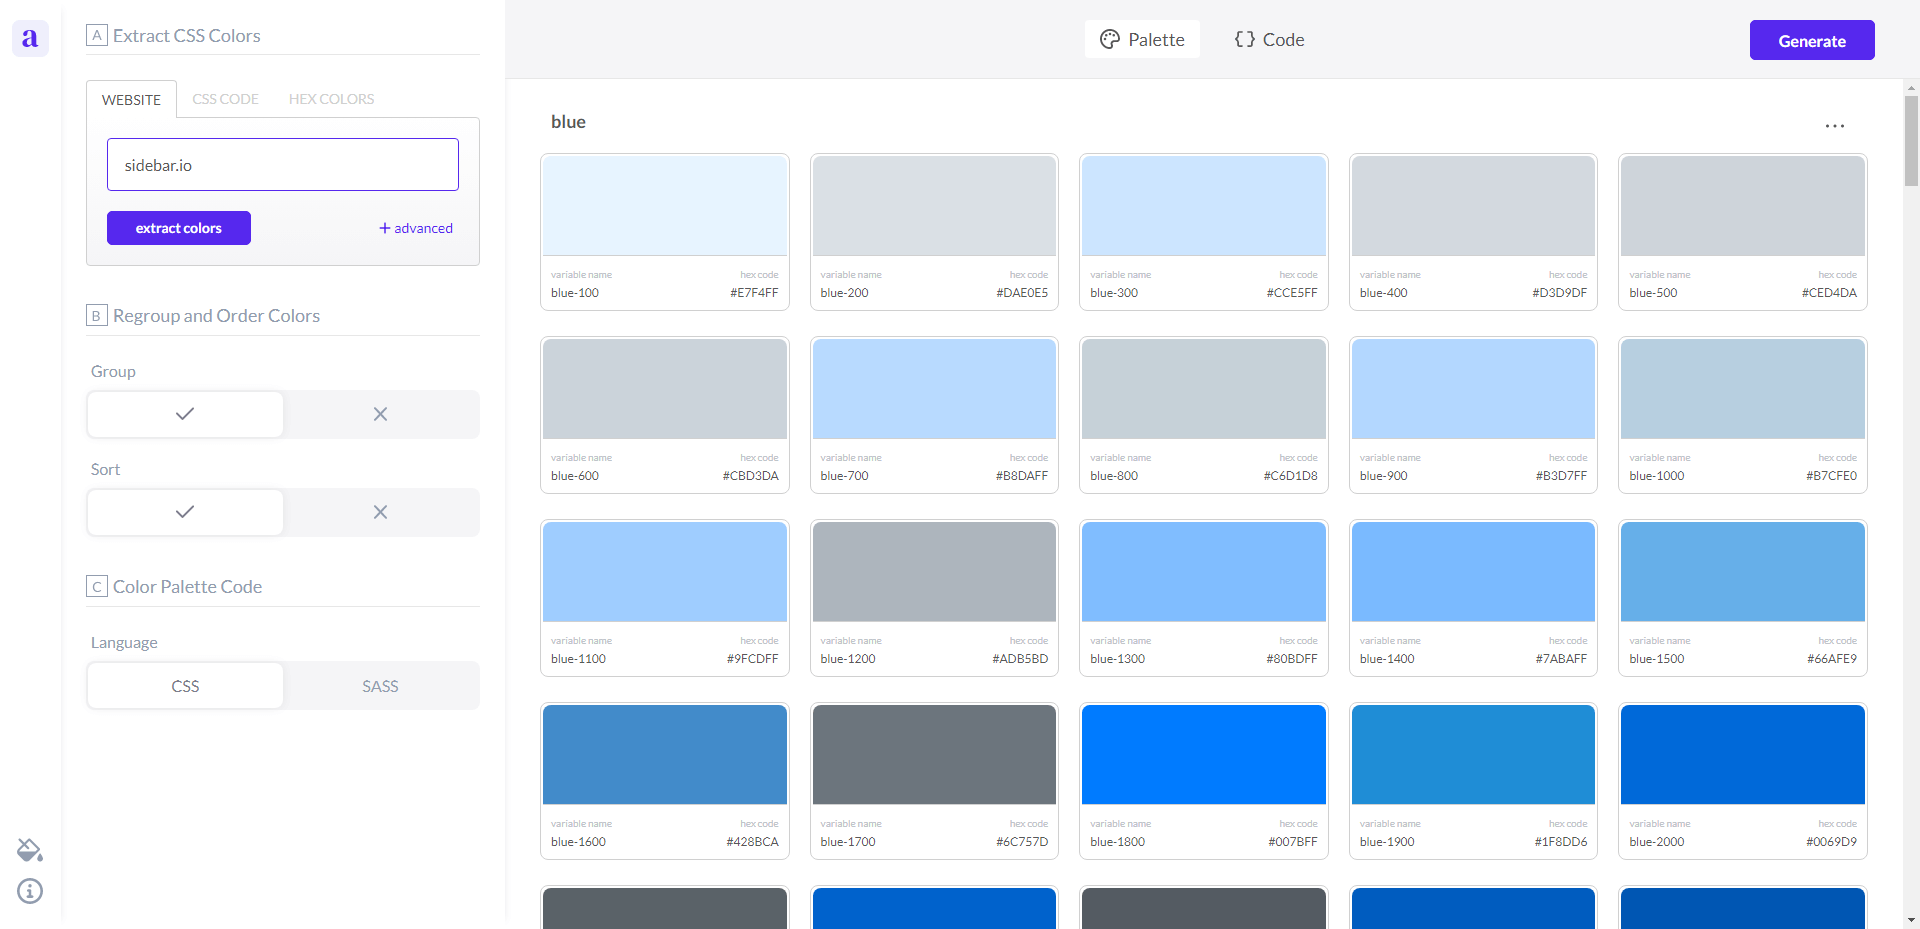The height and width of the screenshot is (929, 1920).
Task: Click the blue-1300 variable name
Action: pos(1117,659)
